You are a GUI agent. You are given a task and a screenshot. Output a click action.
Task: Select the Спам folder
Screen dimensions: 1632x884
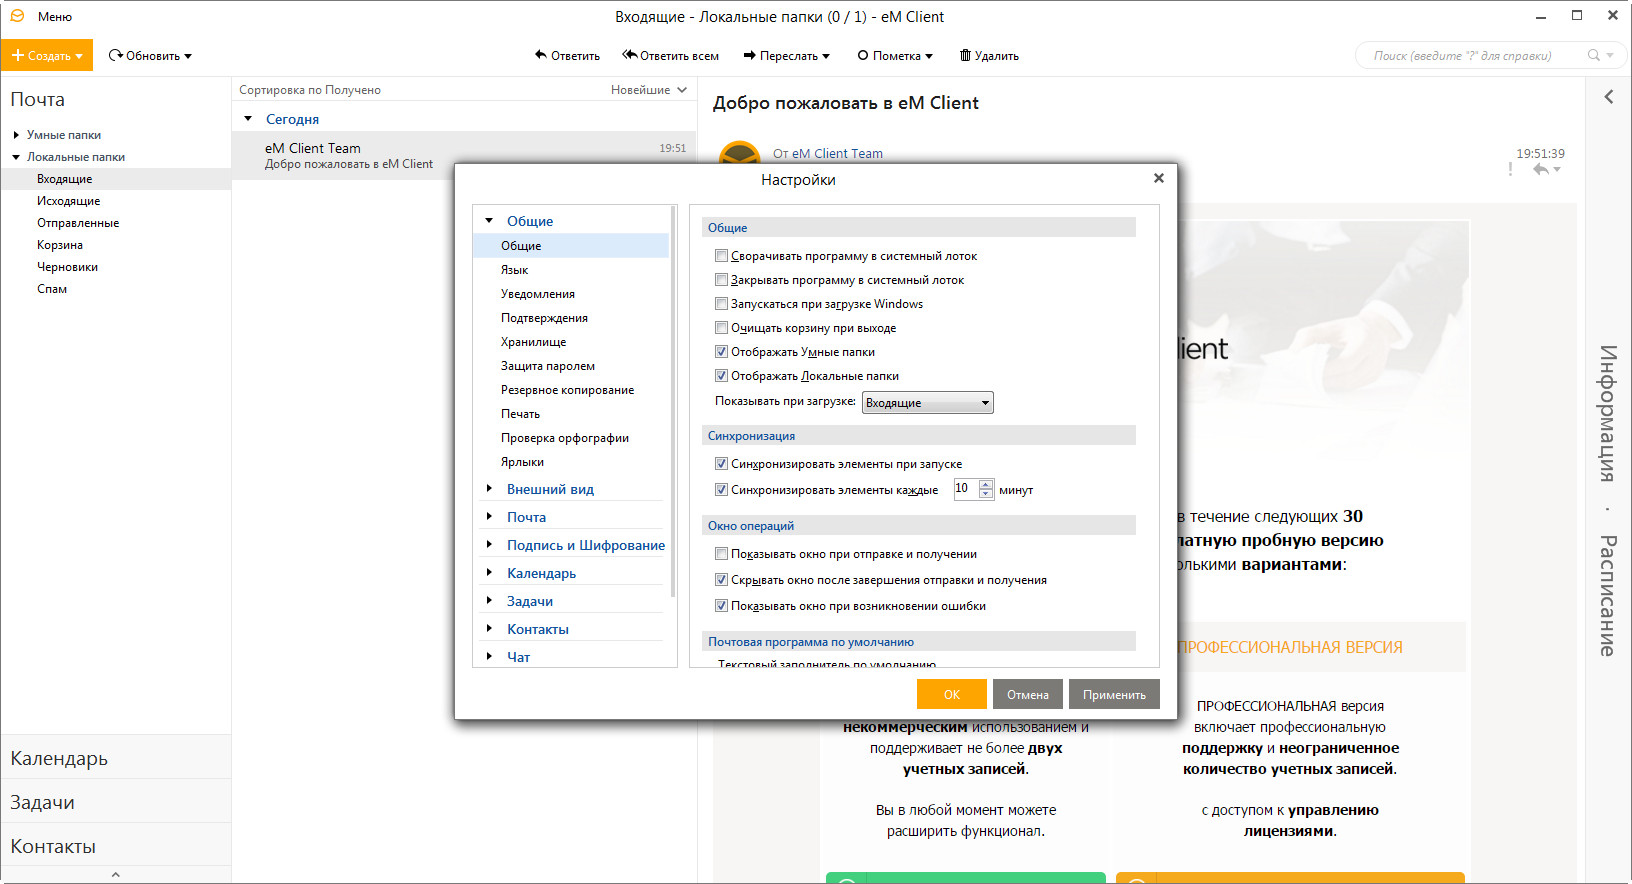tap(52, 289)
